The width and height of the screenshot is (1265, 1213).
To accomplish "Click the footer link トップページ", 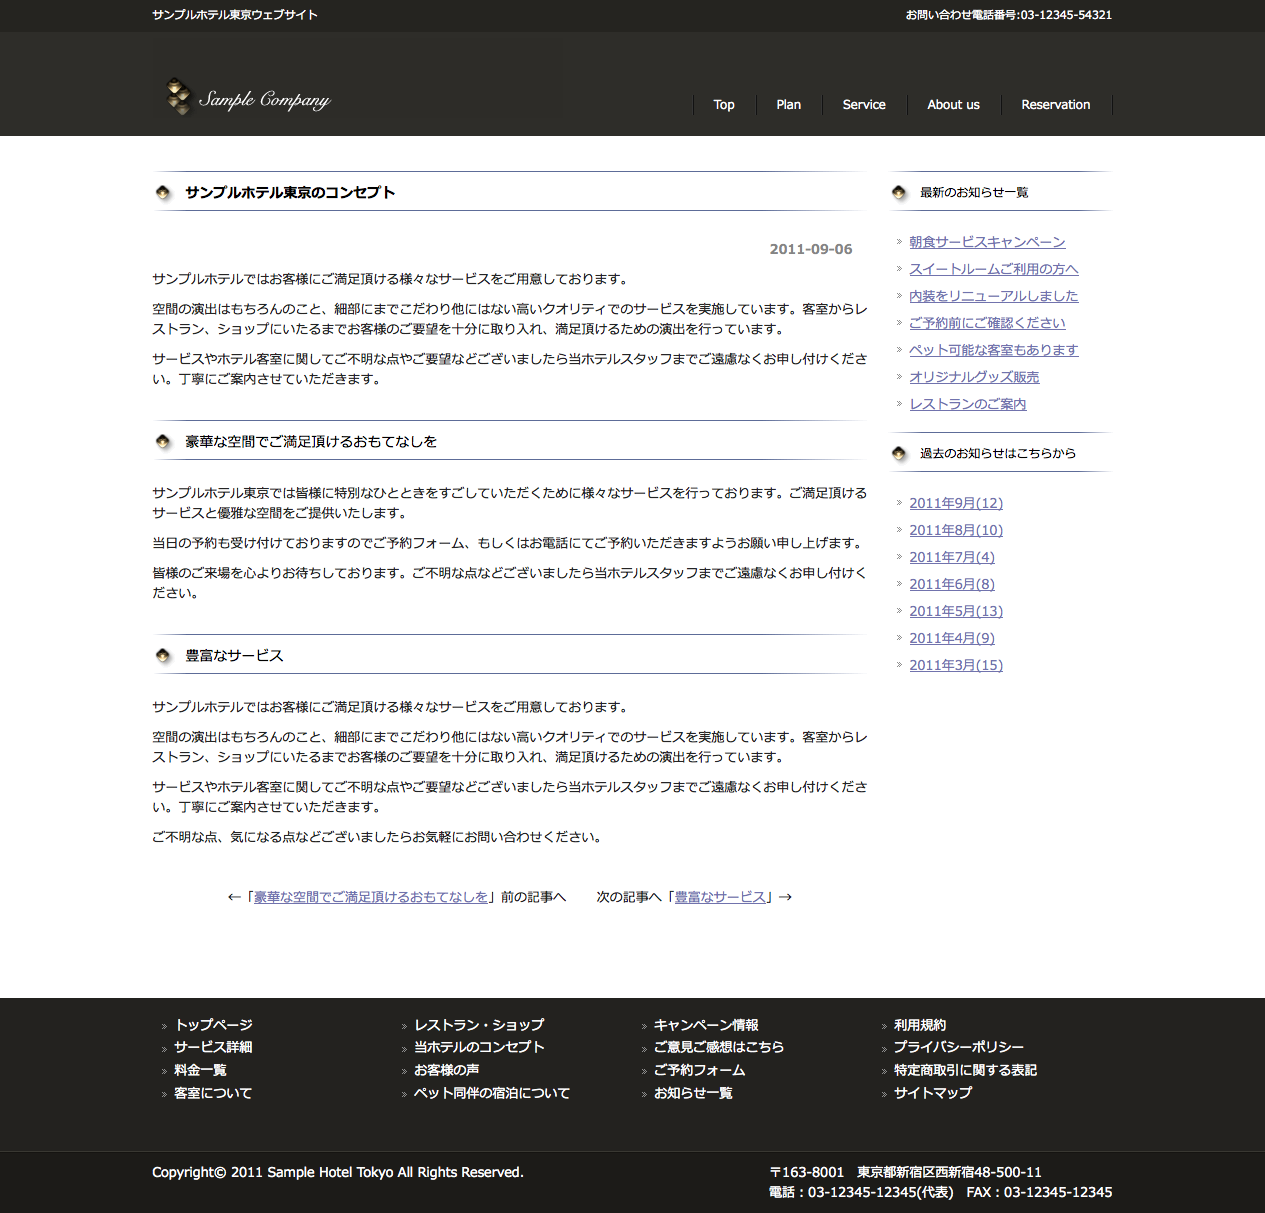I will pyautogui.click(x=213, y=1025).
